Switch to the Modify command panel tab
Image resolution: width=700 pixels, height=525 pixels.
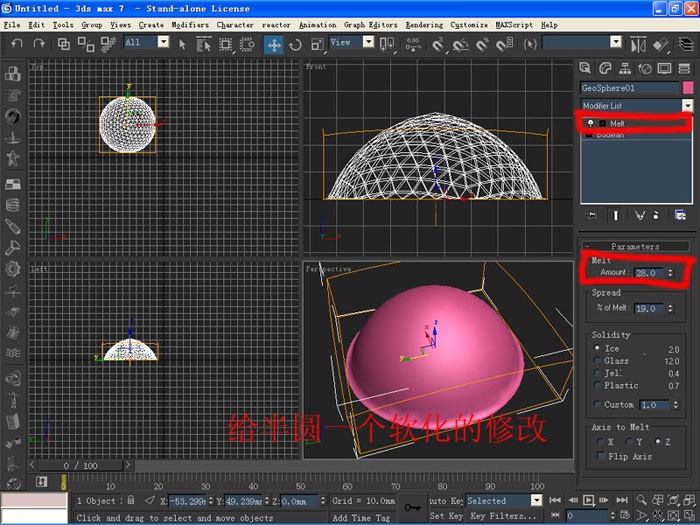pyautogui.click(x=605, y=68)
